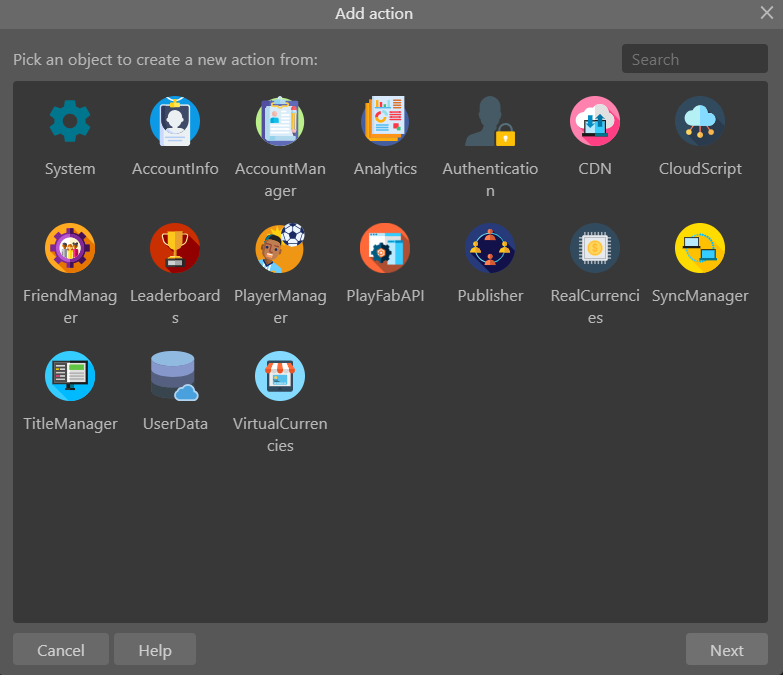The image size is (783, 675).
Task: Pick the Authentication user-lock icon
Action: (490, 121)
